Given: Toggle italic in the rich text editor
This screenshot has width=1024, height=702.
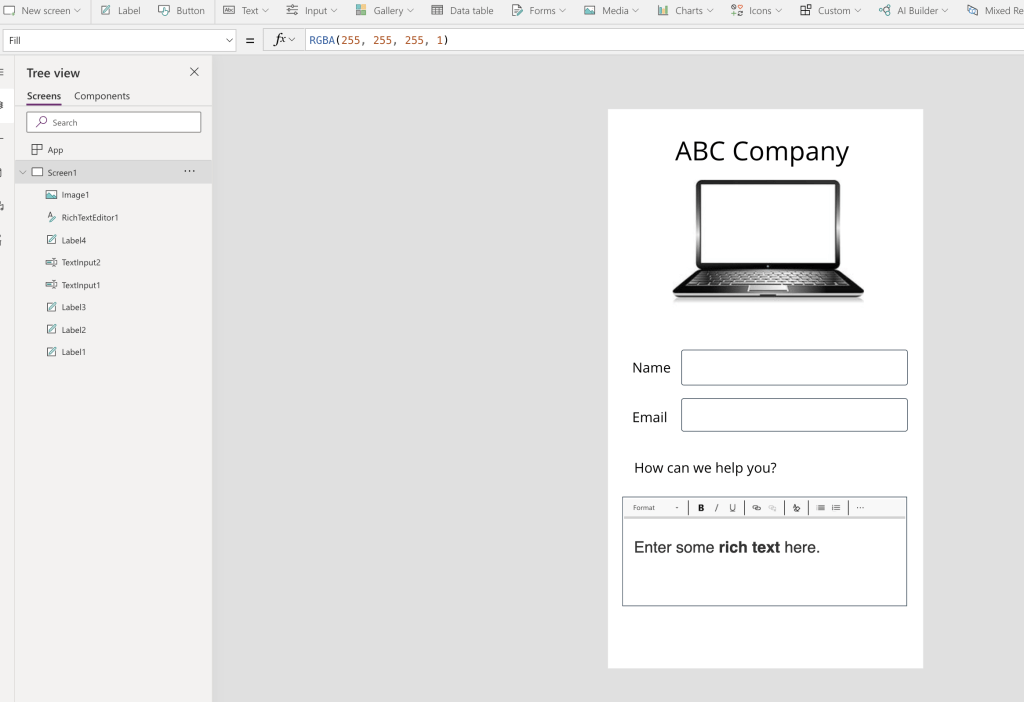Looking at the screenshot, I should tap(716, 508).
